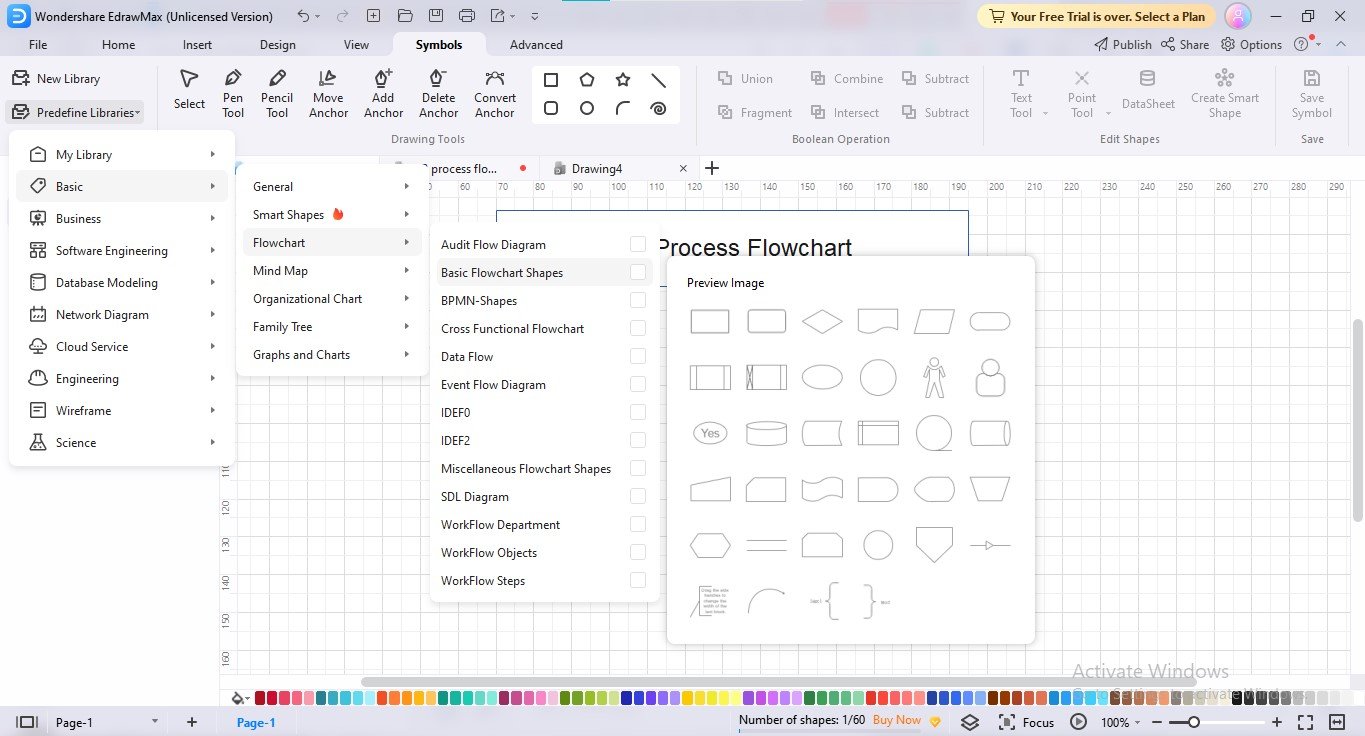This screenshot has height=736, width=1365.
Task: Click the open folder icon in title bar
Action: click(404, 16)
